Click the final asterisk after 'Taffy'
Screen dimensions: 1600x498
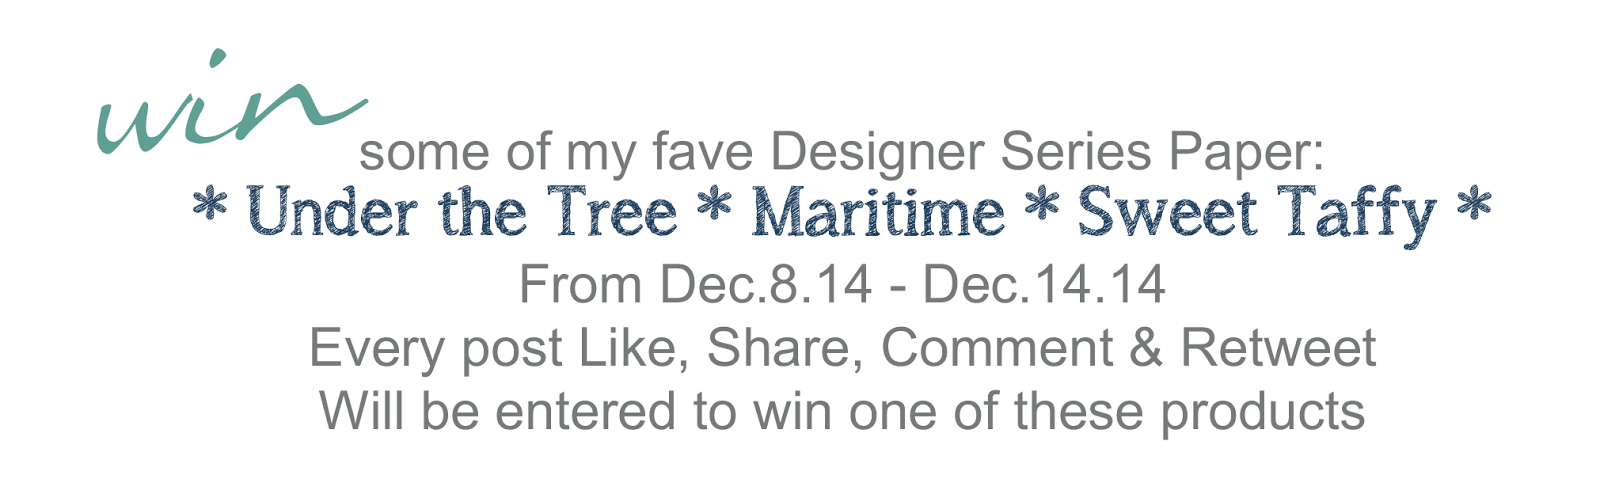(x=1475, y=209)
